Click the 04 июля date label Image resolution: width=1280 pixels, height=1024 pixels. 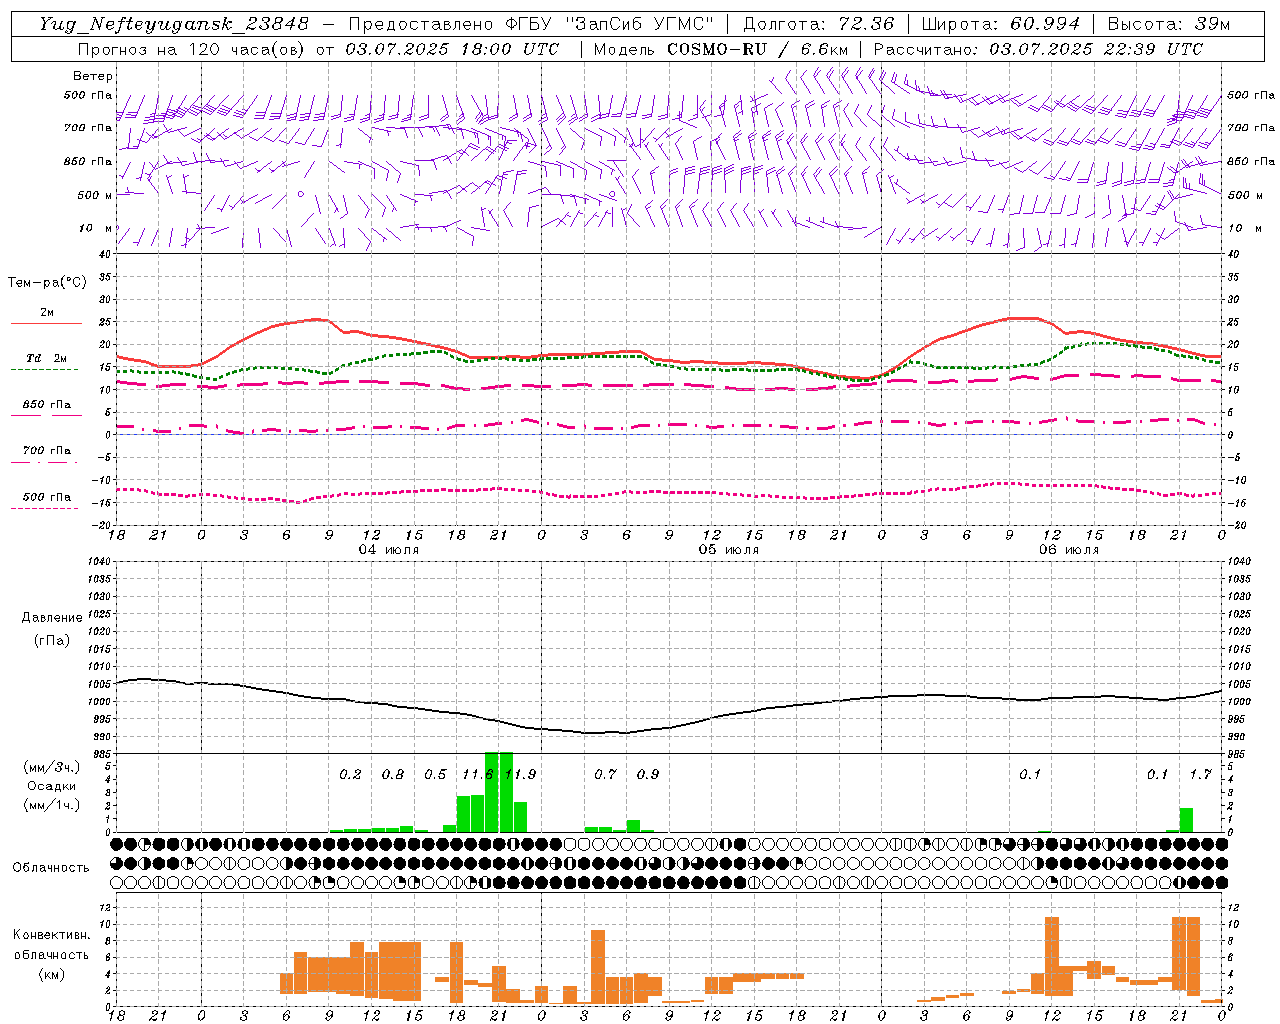click(x=389, y=550)
